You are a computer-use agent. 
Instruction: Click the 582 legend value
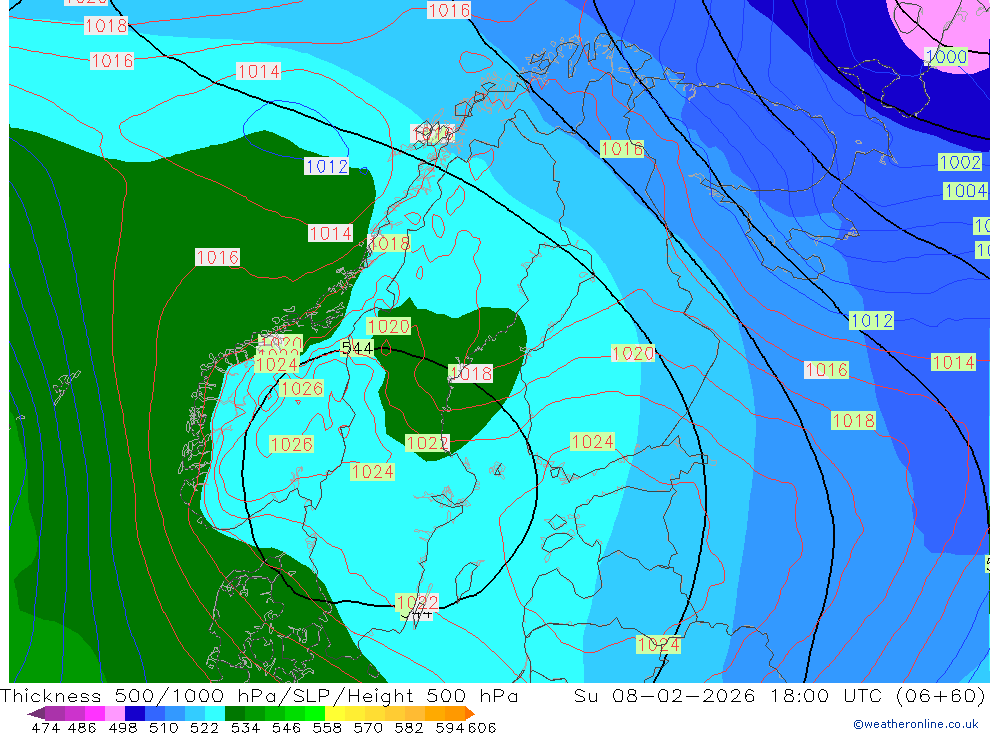click(x=409, y=727)
